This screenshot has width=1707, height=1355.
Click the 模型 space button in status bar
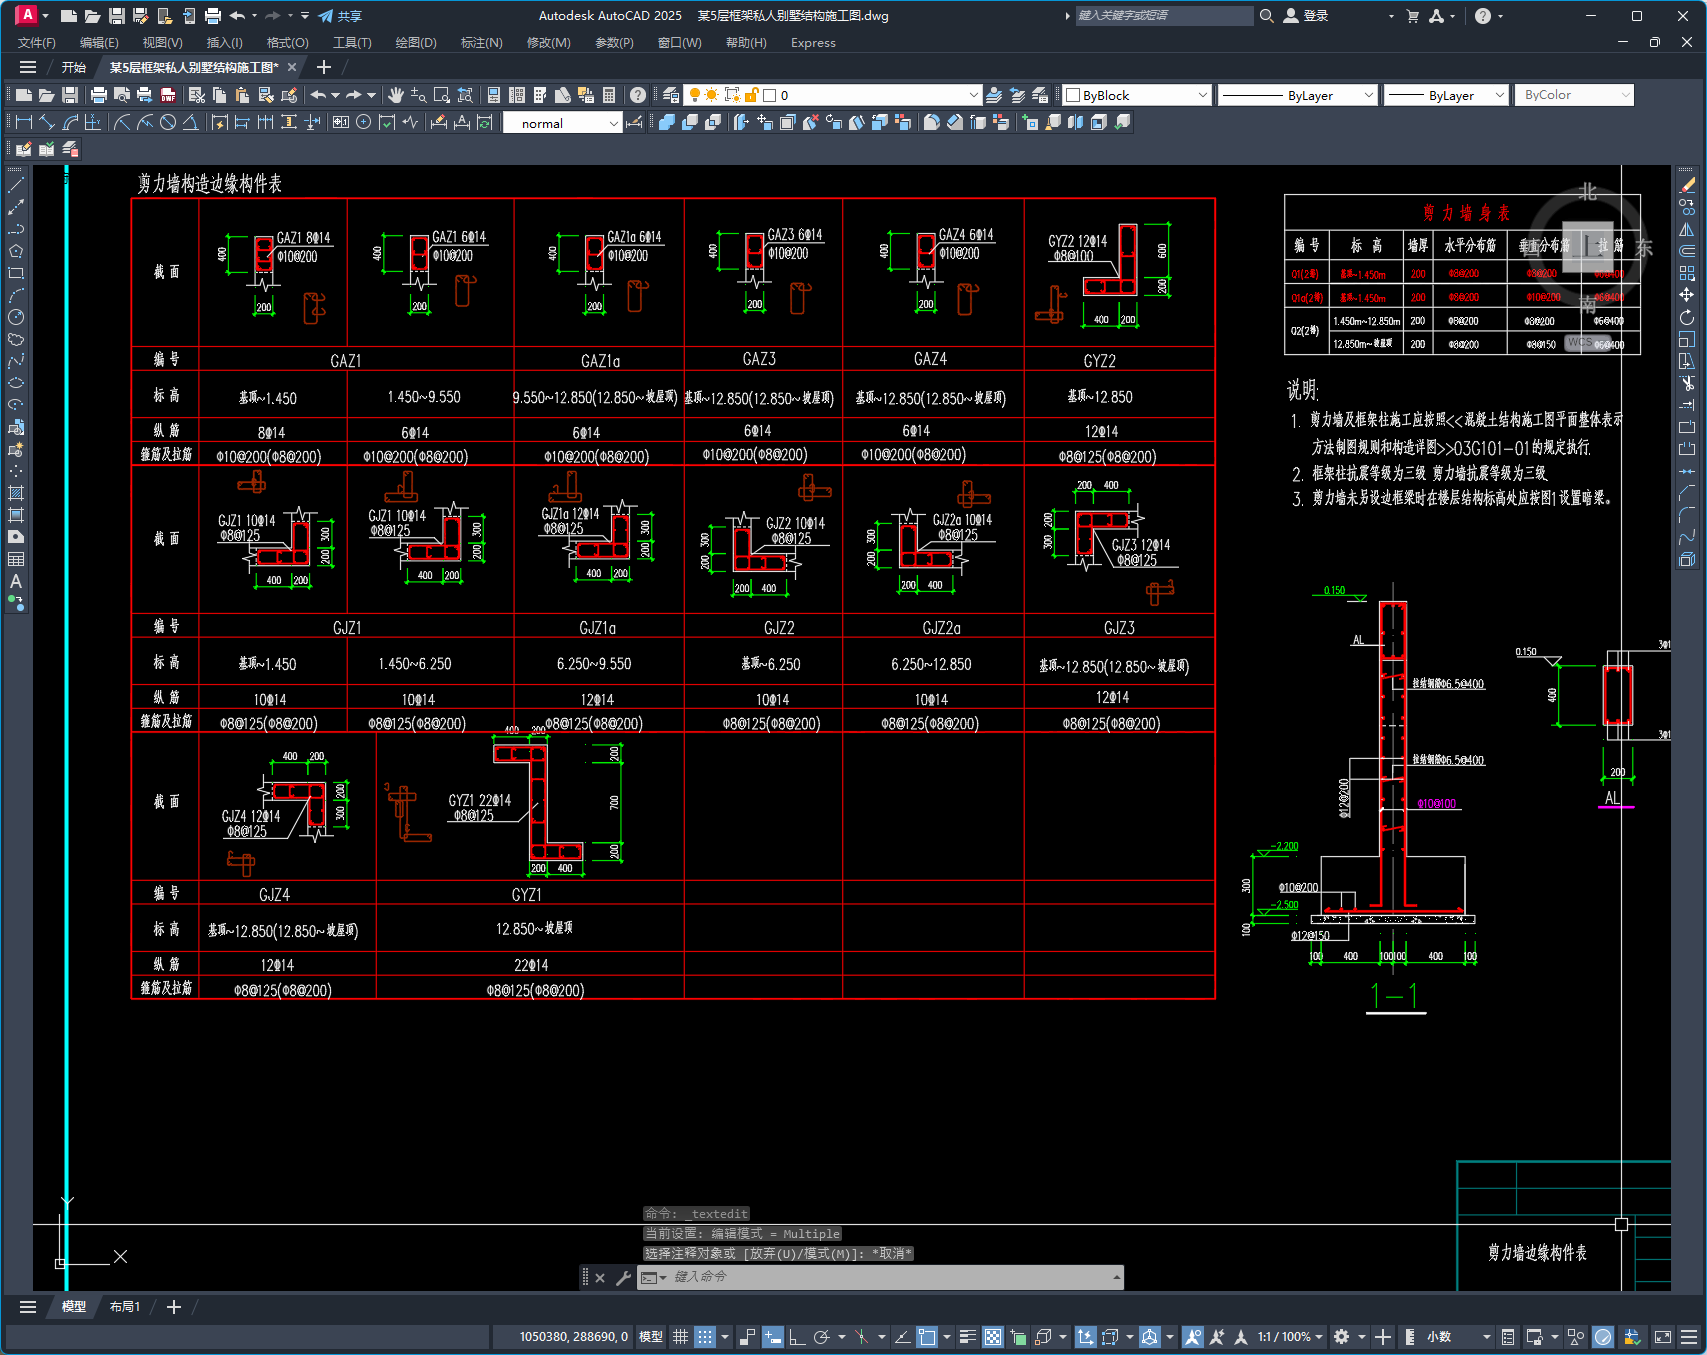pyautogui.click(x=651, y=1337)
